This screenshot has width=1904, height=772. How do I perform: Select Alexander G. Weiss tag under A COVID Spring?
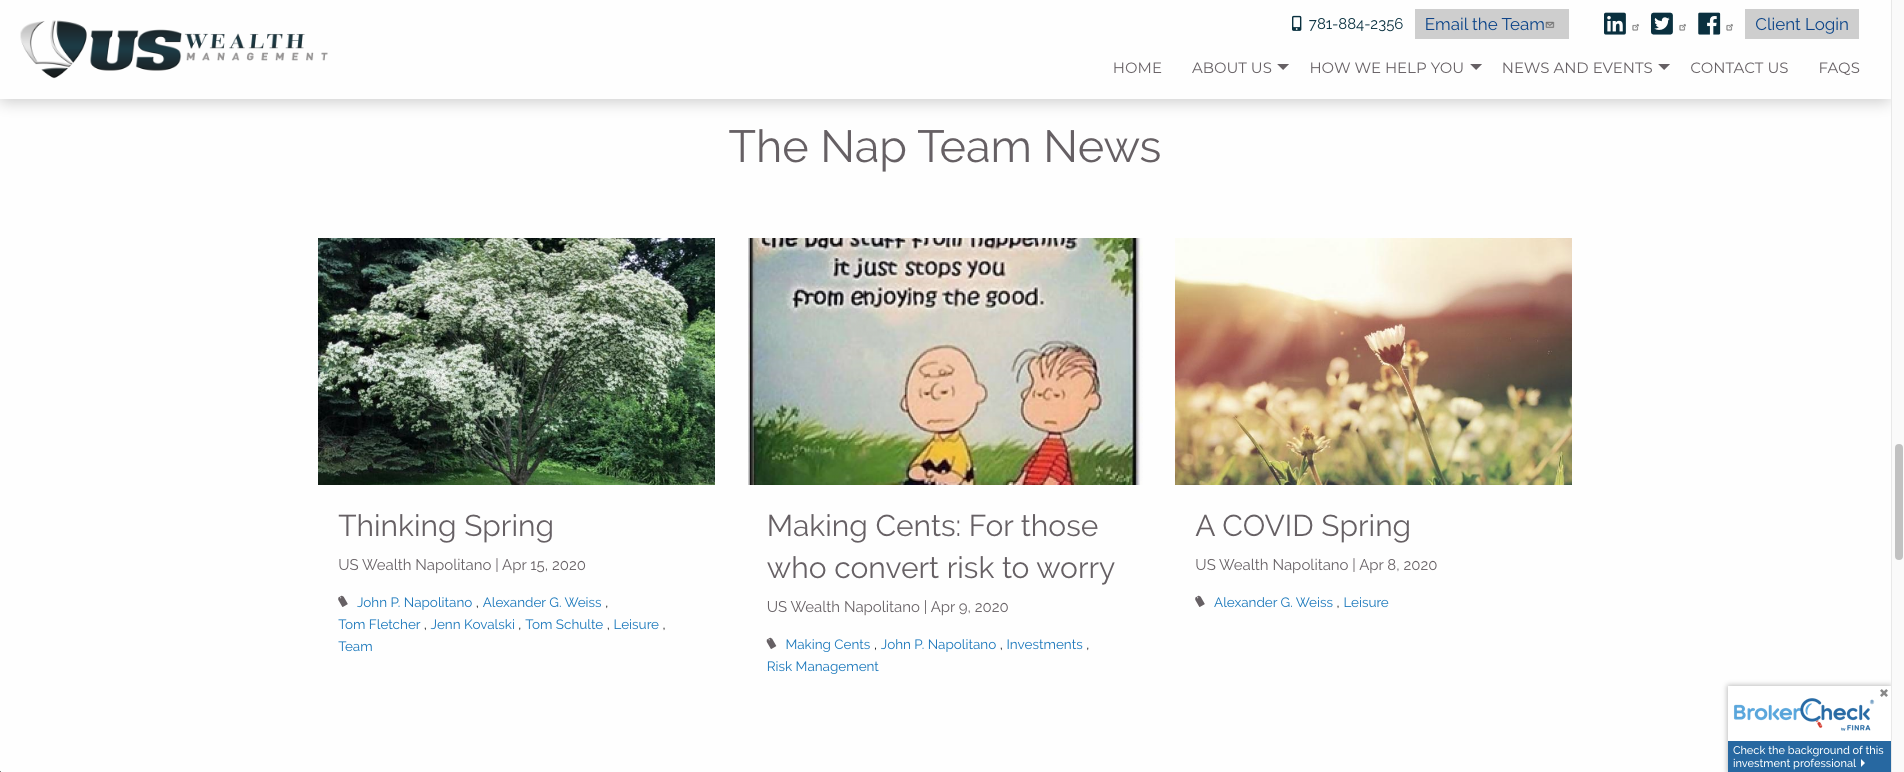click(1273, 602)
